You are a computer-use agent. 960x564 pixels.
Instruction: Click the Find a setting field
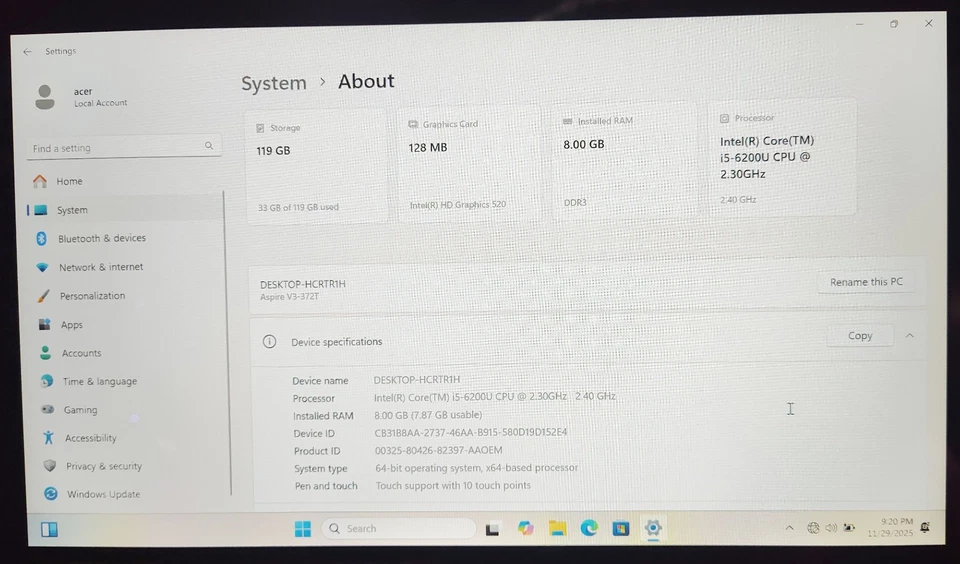coord(124,147)
